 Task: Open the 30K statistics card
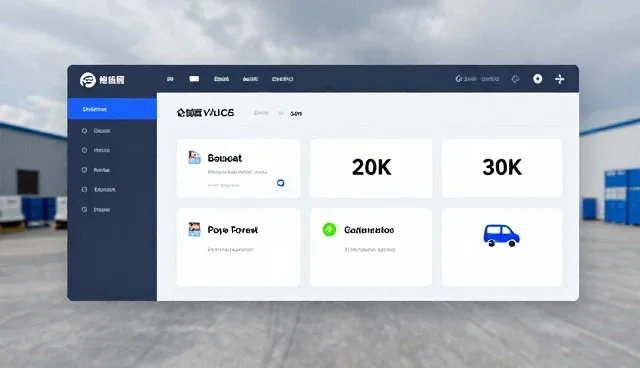point(502,168)
